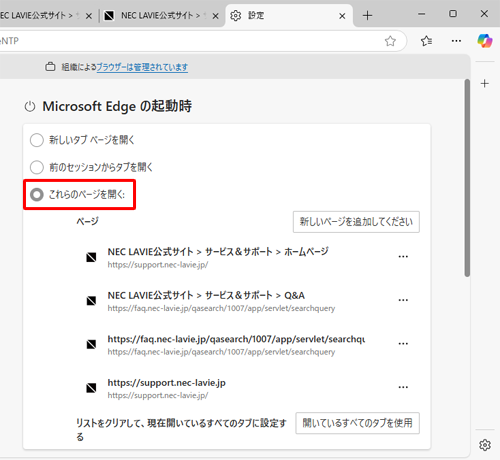Click the favicon of the https://support.nec-lavie.jp entry
Viewport: 500px width, 460px height.
pyautogui.click(x=91, y=388)
